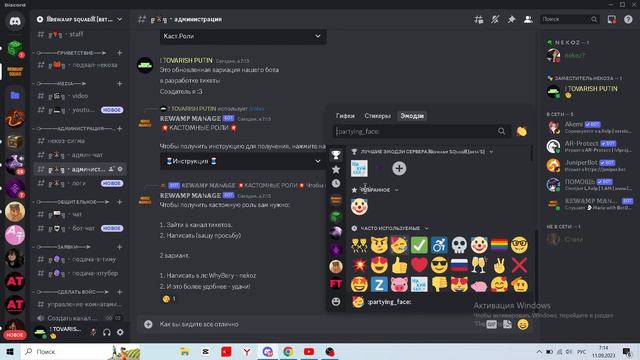This screenshot has width=640, height=360.
Task: Open the логи channel
Action: coord(80,183)
